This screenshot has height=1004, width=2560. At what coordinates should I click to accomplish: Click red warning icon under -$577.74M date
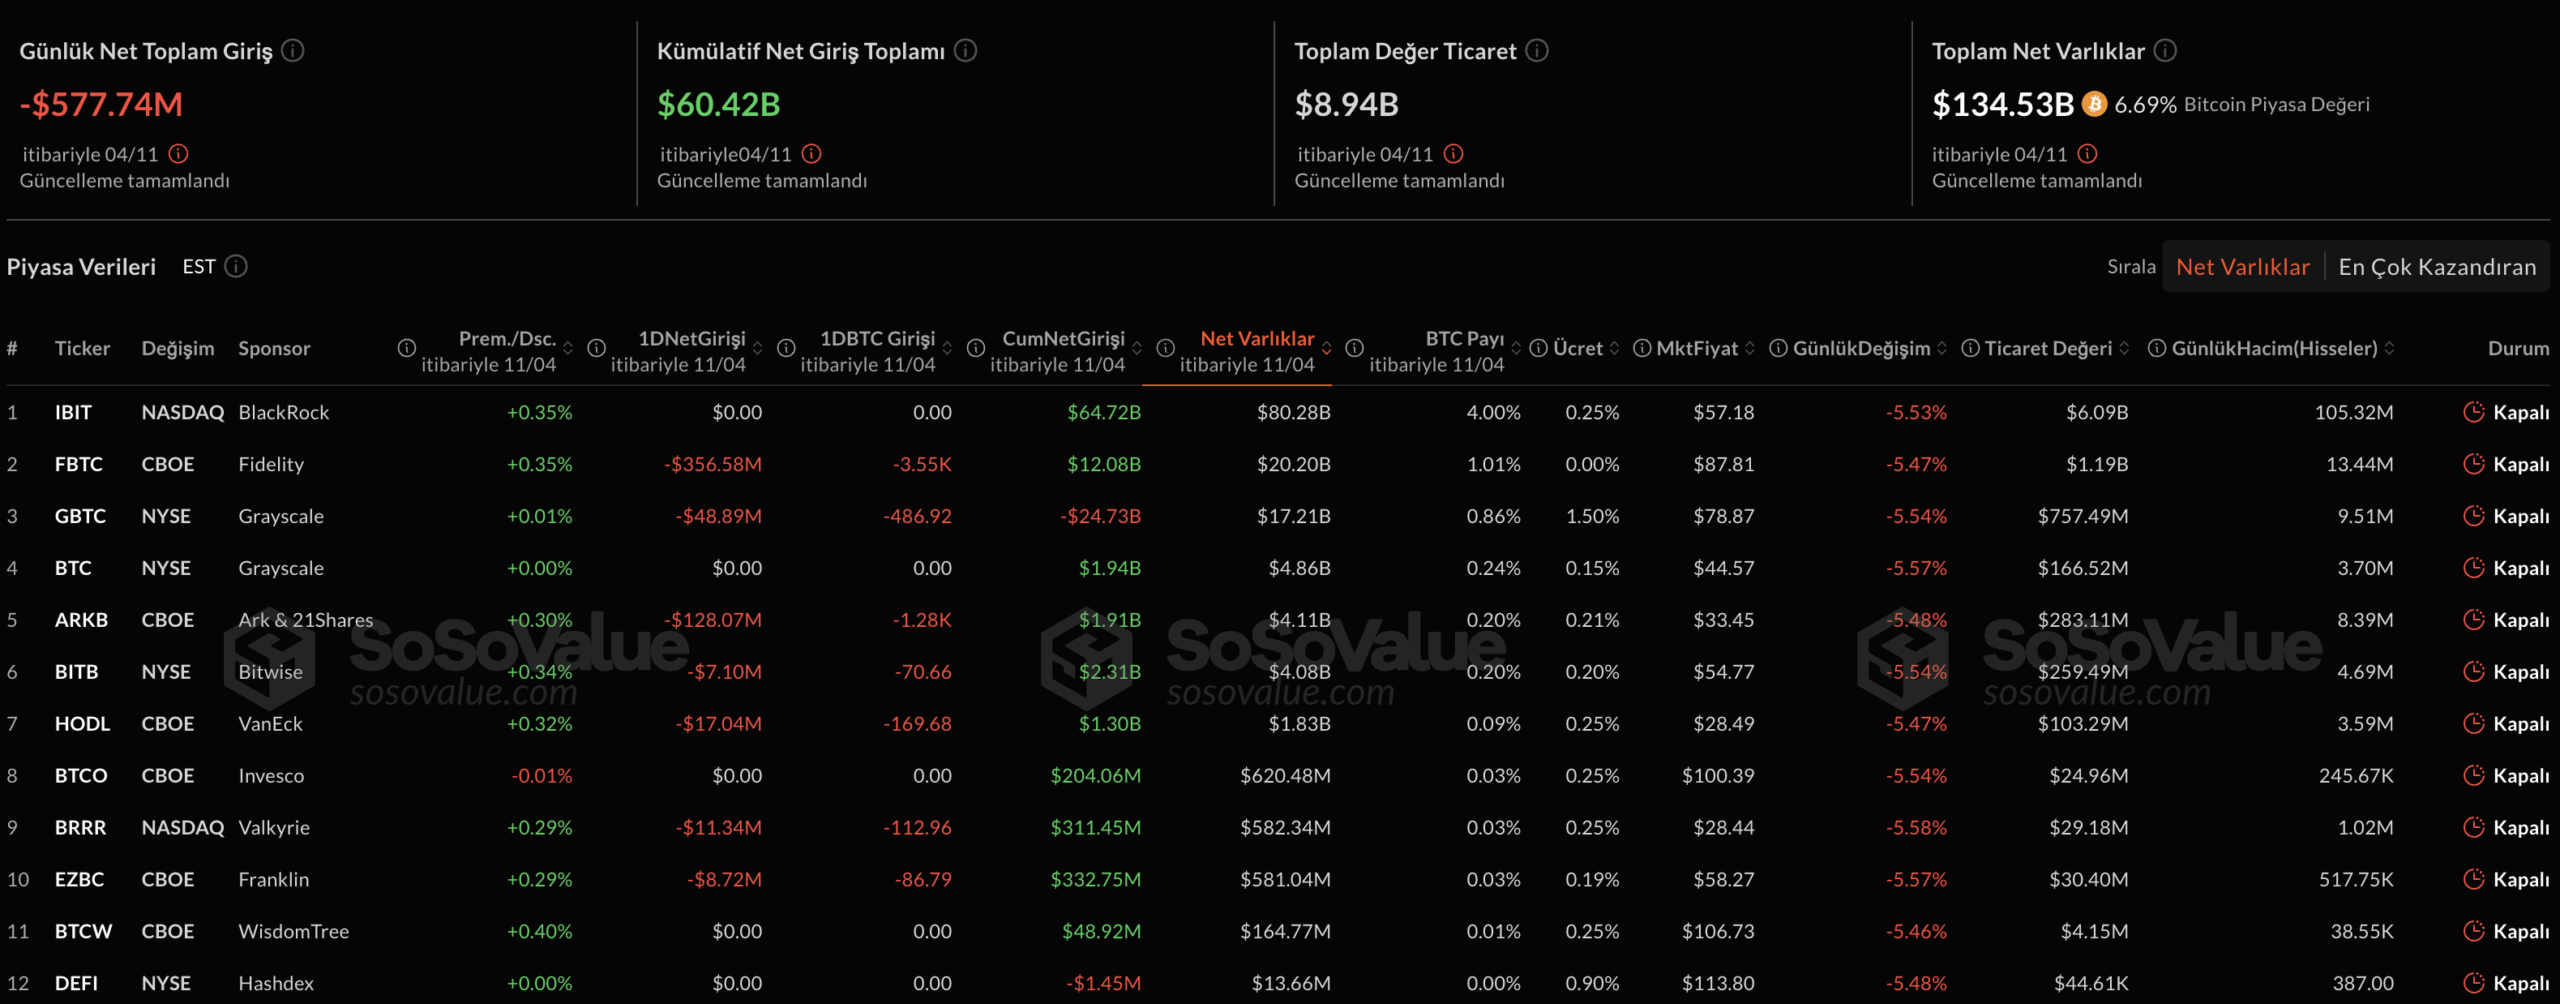[178, 154]
